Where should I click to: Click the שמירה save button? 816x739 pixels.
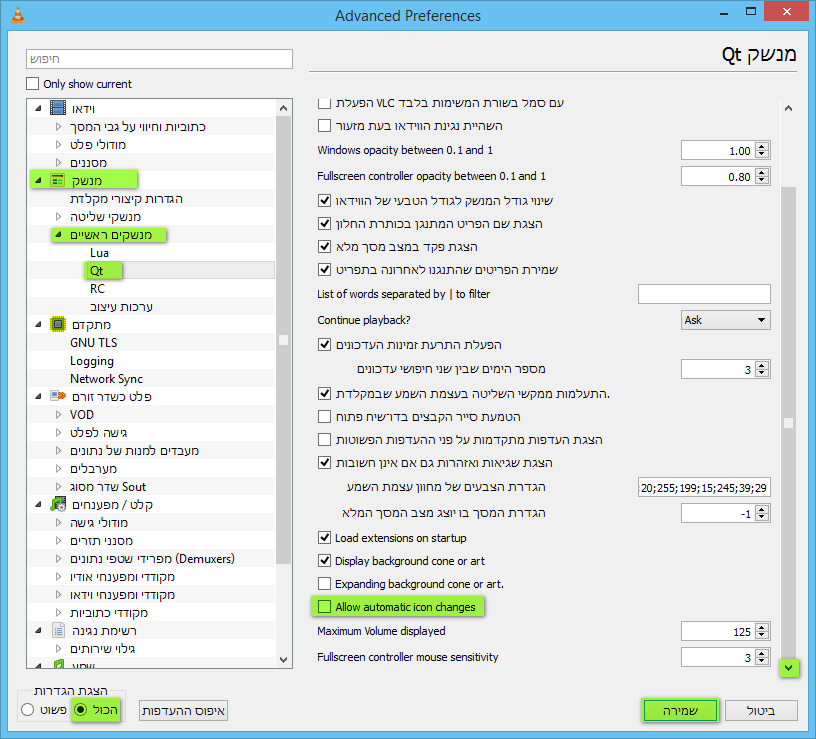(680, 710)
